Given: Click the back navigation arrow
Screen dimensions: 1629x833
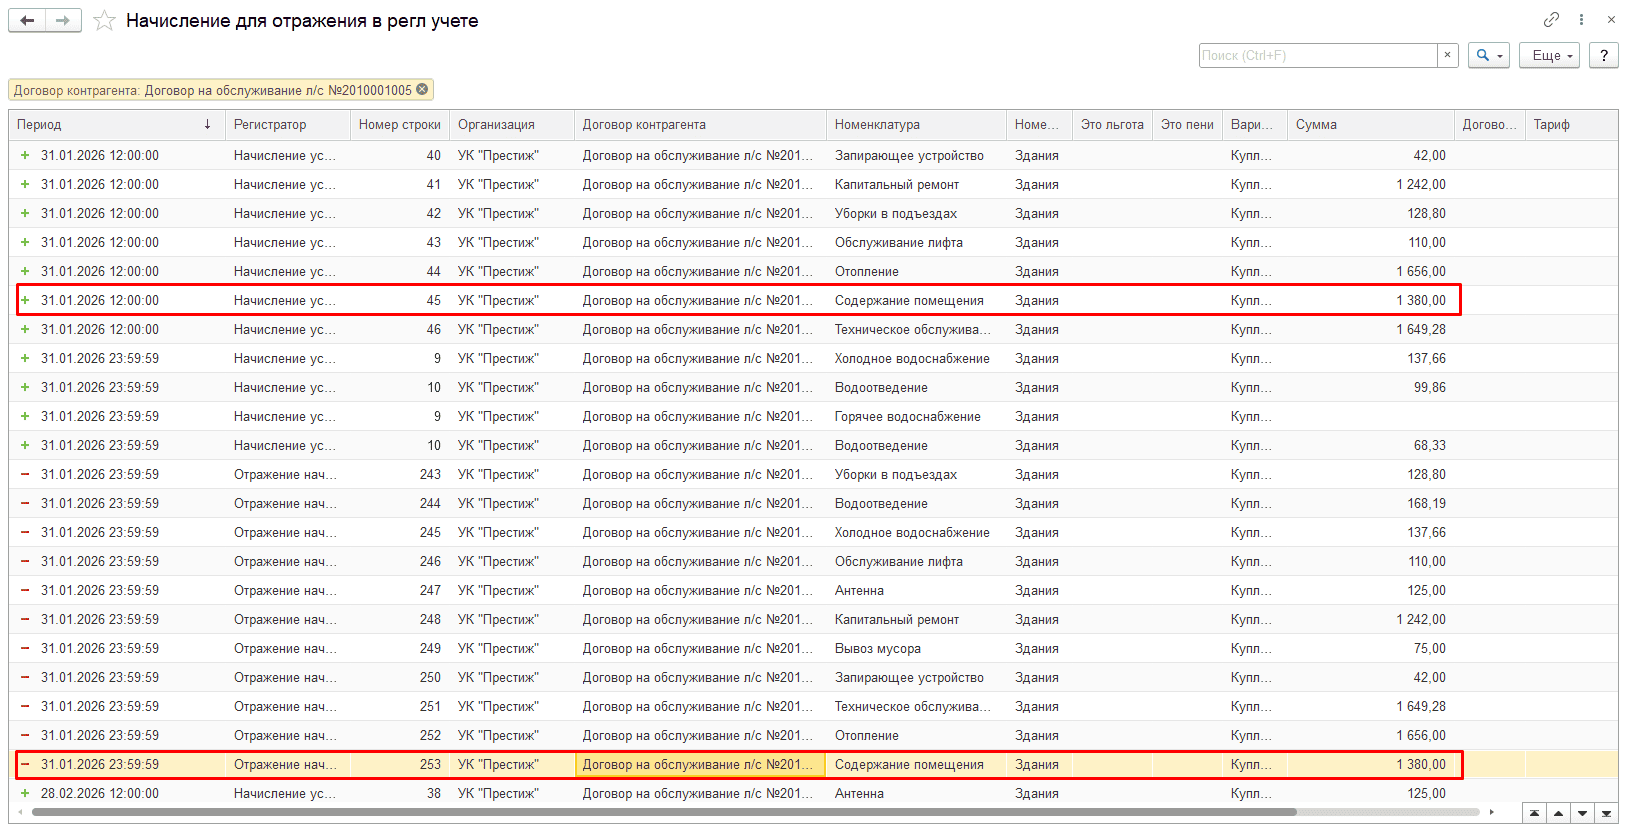Looking at the screenshot, I should tap(27, 21).
